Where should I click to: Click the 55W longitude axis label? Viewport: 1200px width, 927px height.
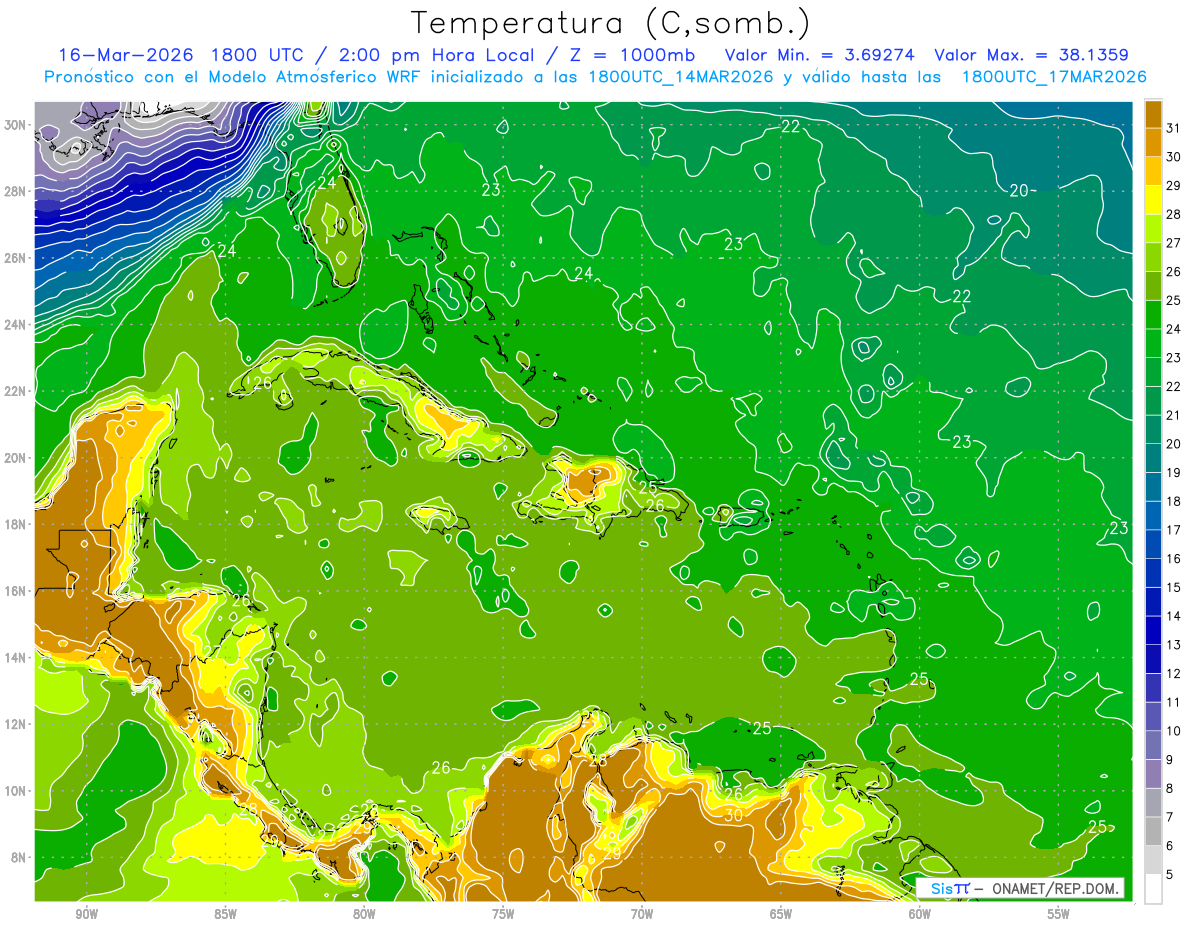tap(1059, 914)
